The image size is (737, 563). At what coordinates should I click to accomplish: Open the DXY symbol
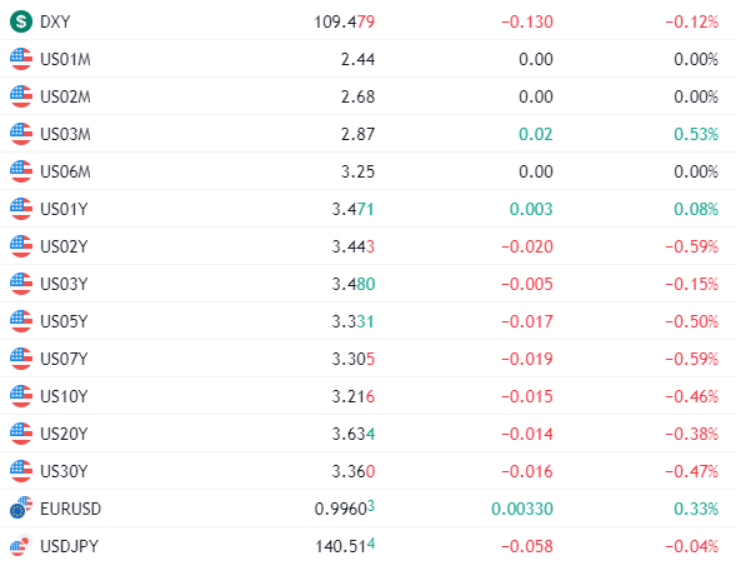55,22
